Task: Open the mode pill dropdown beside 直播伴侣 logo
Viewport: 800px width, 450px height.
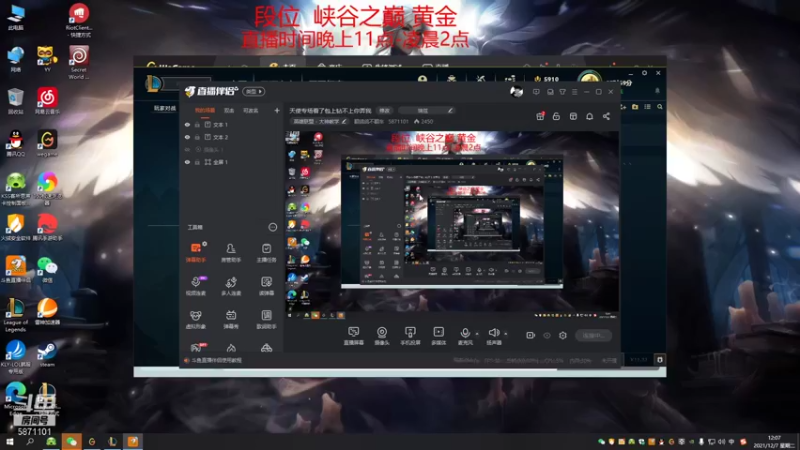Action: click(254, 91)
